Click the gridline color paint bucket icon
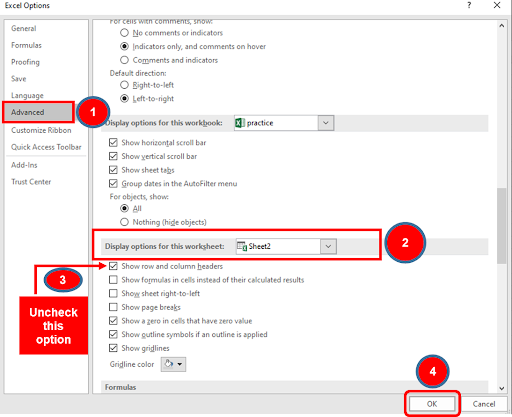This screenshot has height=417, width=512. pyautogui.click(x=169, y=364)
